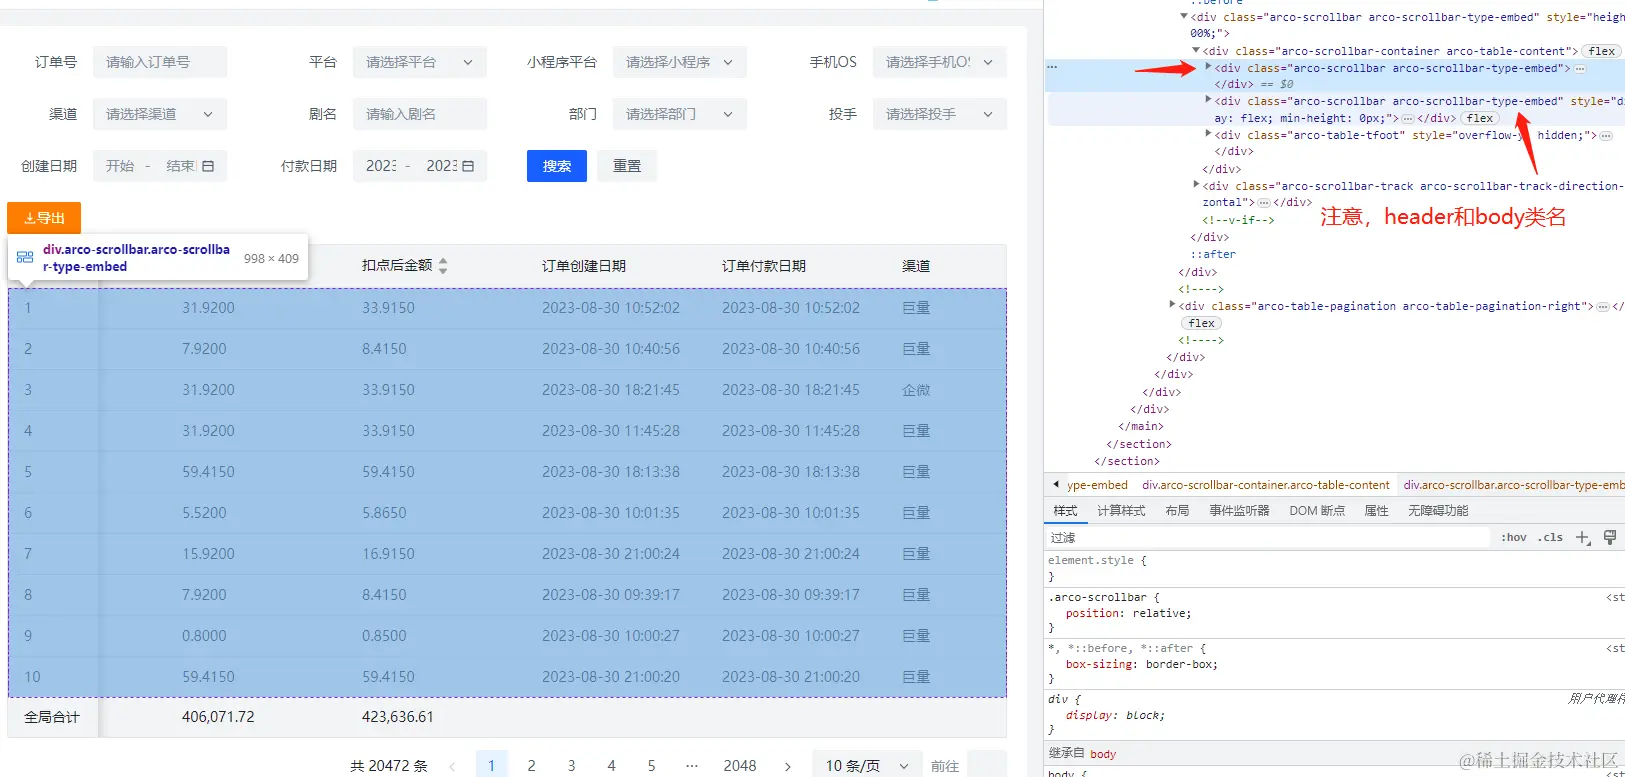
Task: Open the 事件监听器 tab
Action: coord(1239,511)
